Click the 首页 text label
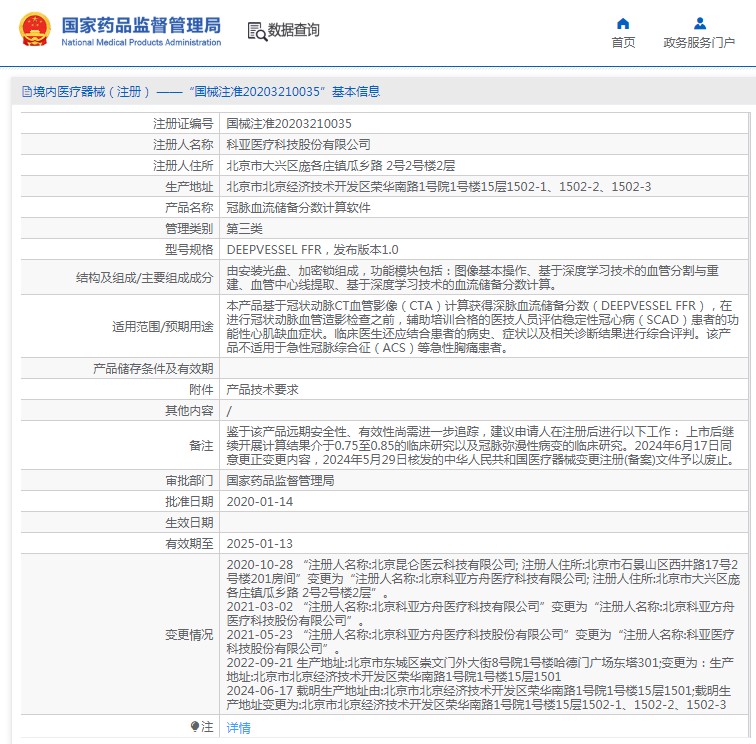 [x=623, y=42]
